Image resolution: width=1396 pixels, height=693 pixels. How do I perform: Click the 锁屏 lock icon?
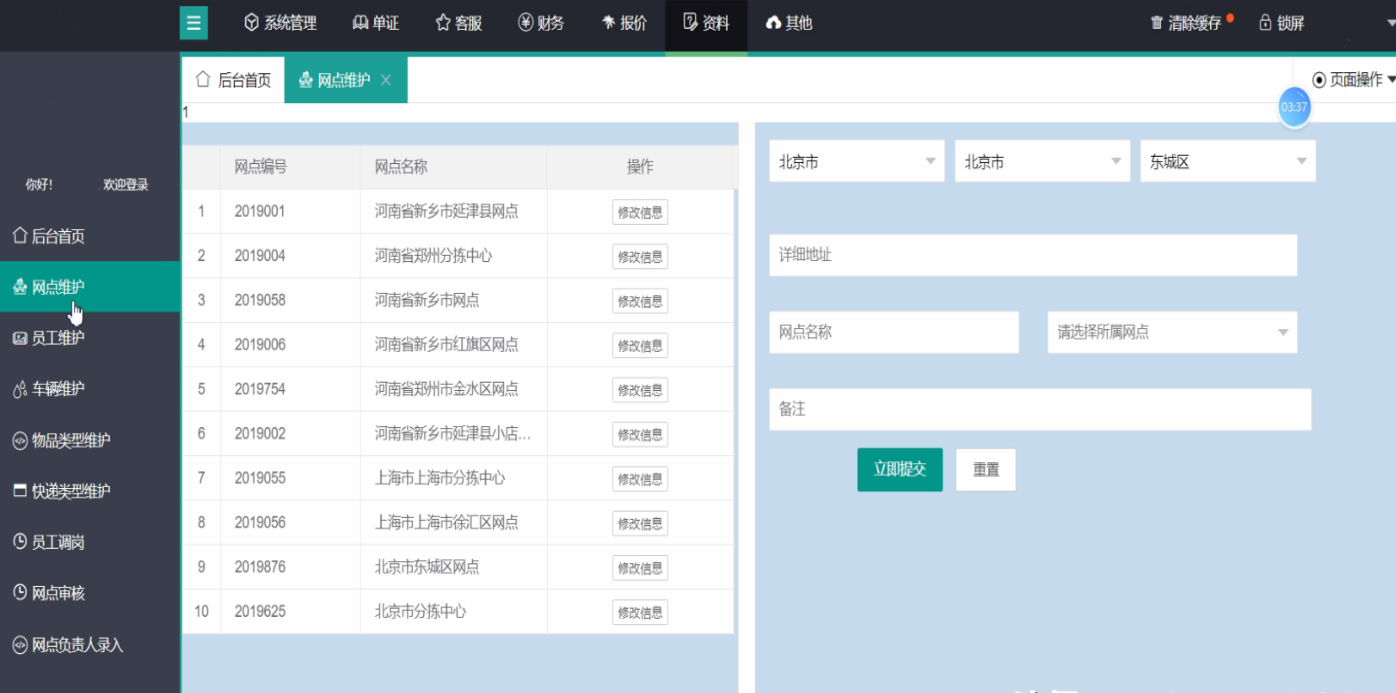(1265, 23)
